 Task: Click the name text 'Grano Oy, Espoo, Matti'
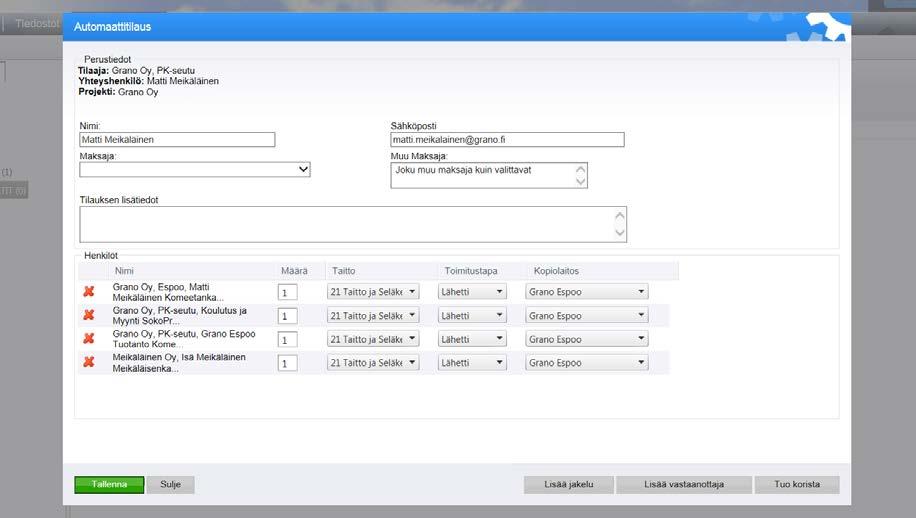(x=161, y=287)
